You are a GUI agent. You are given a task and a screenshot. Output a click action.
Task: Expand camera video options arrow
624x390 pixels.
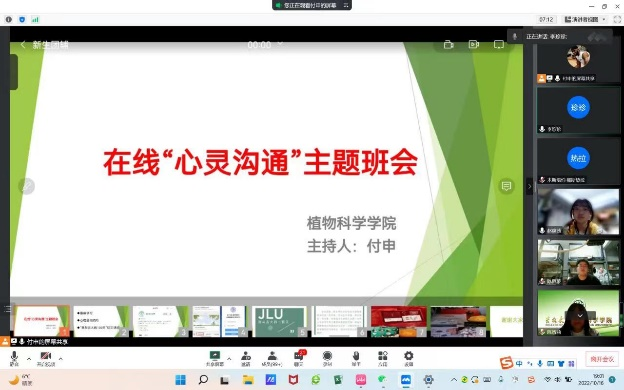click(x=60, y=359)
